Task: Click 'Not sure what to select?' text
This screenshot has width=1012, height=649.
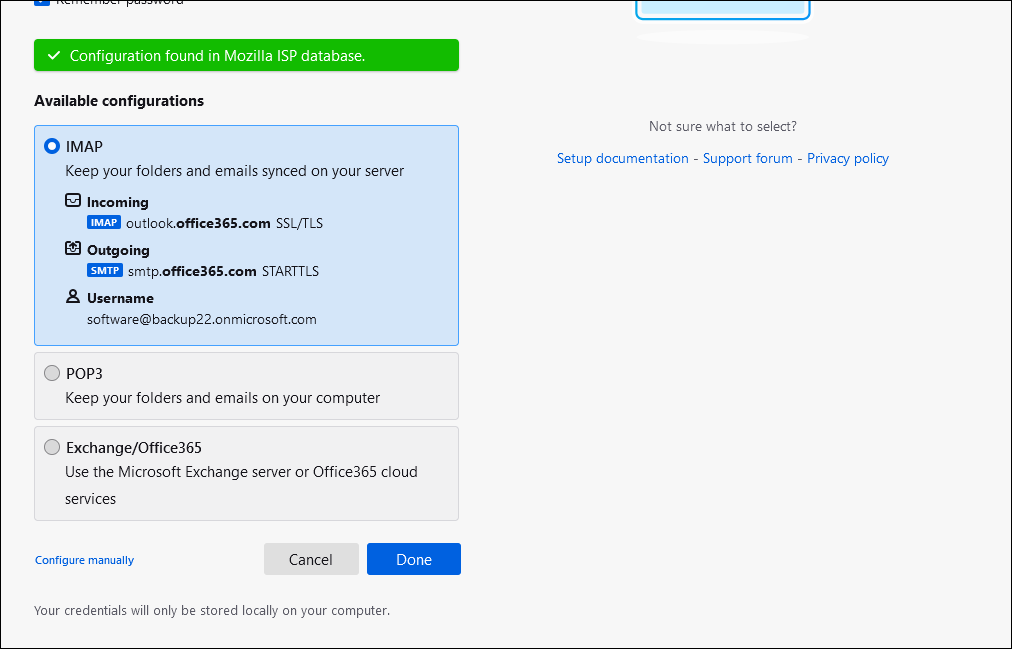Action: [723, 126]
